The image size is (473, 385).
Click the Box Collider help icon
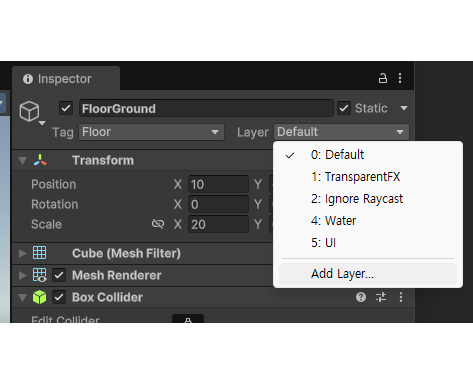pos(361,297)
